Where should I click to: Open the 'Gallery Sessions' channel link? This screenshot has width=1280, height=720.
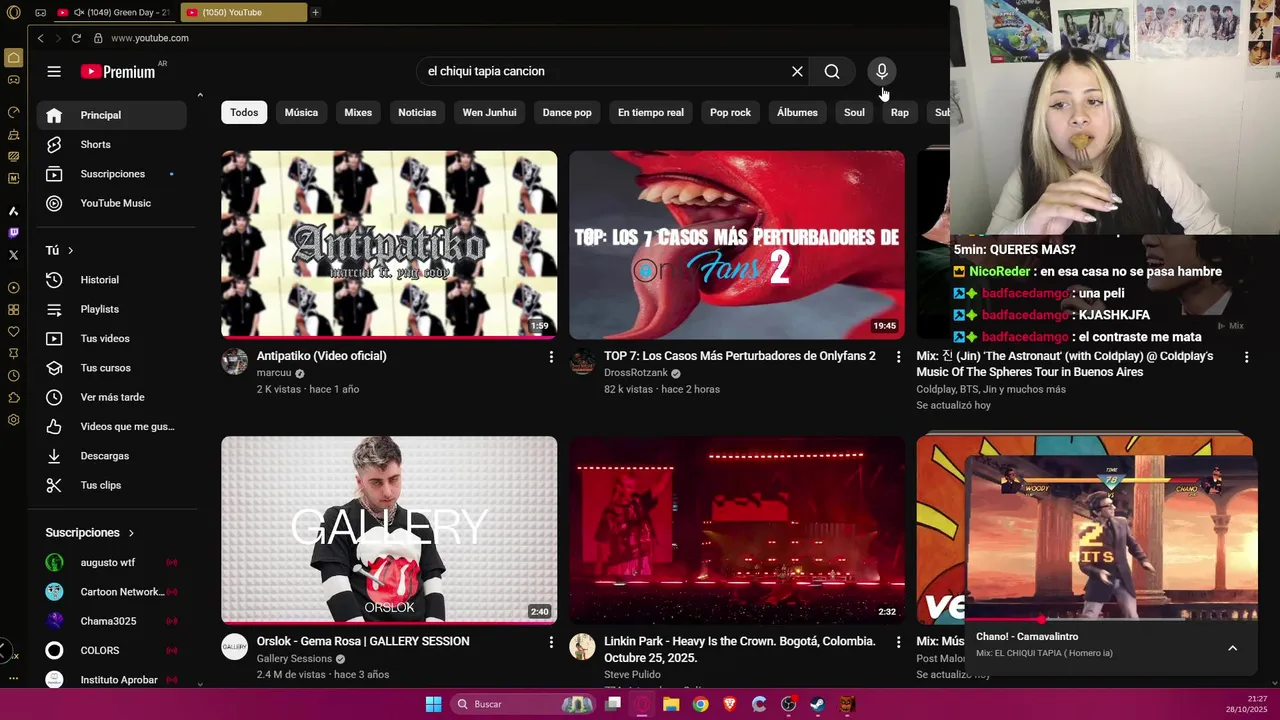pyautogui.click(x=294, y=659)
